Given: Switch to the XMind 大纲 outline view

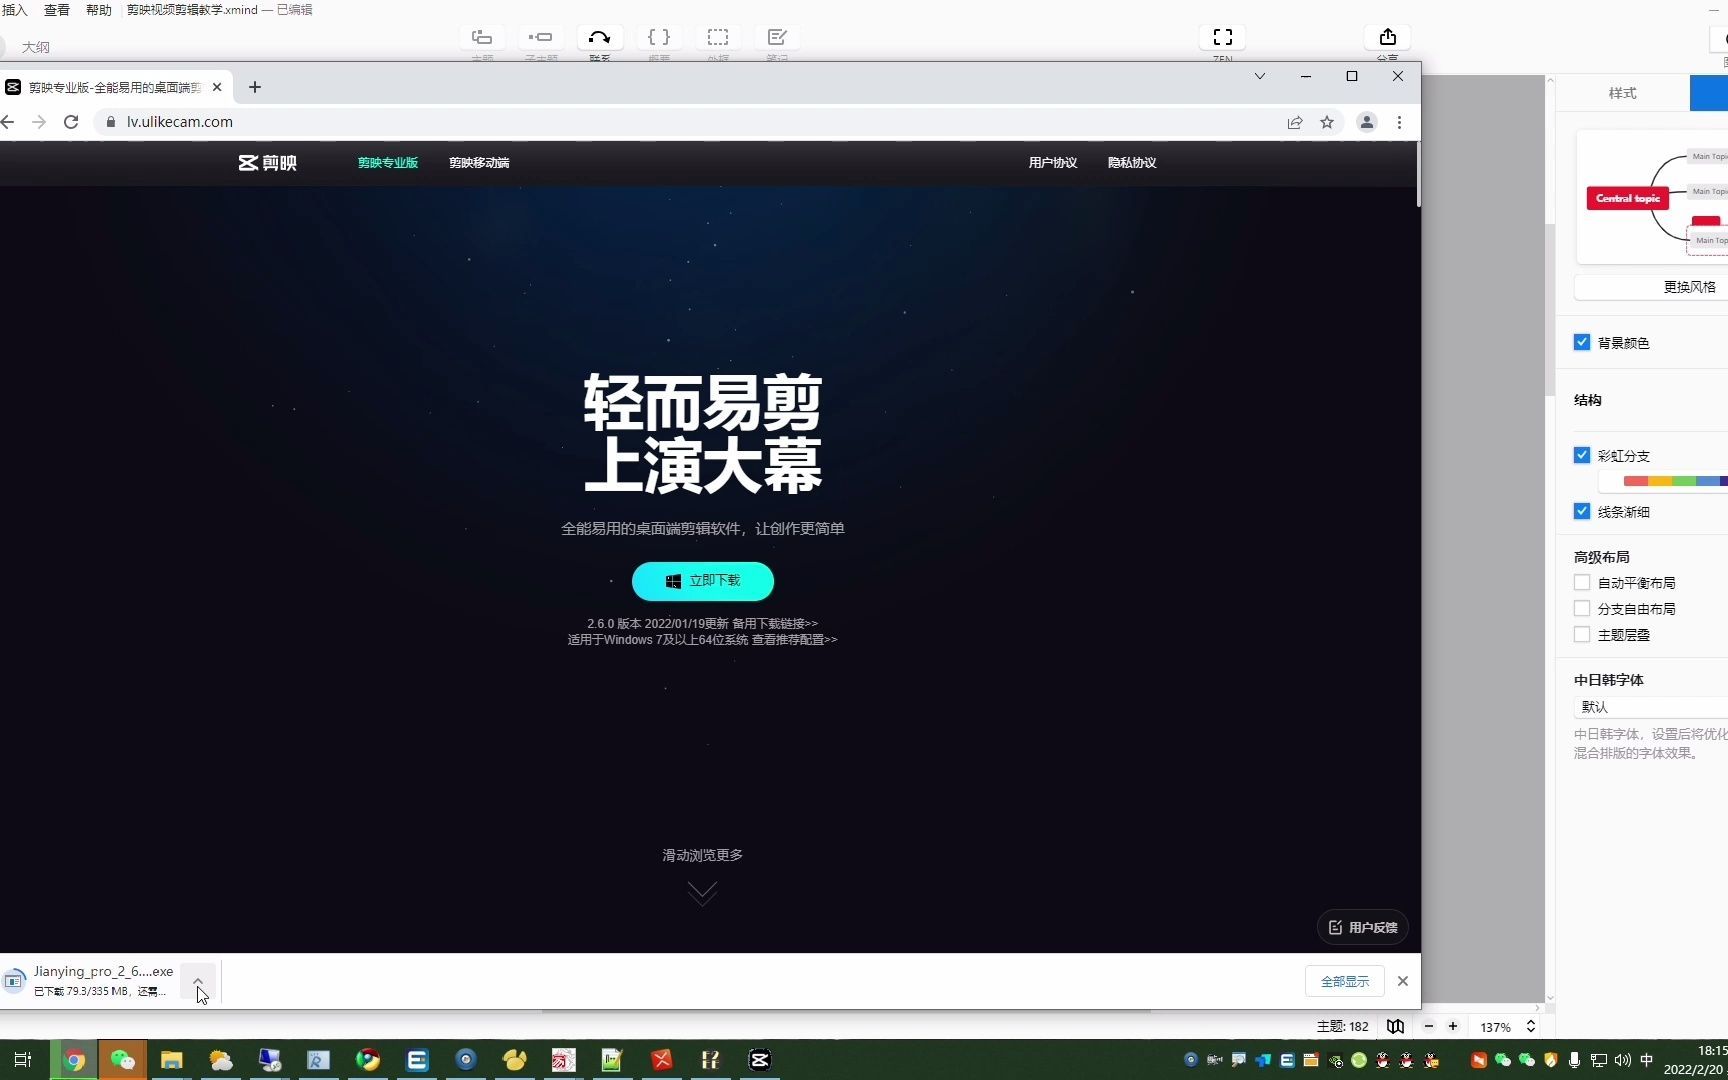Looking at the screenshot, I should click(x=36, y=47).
